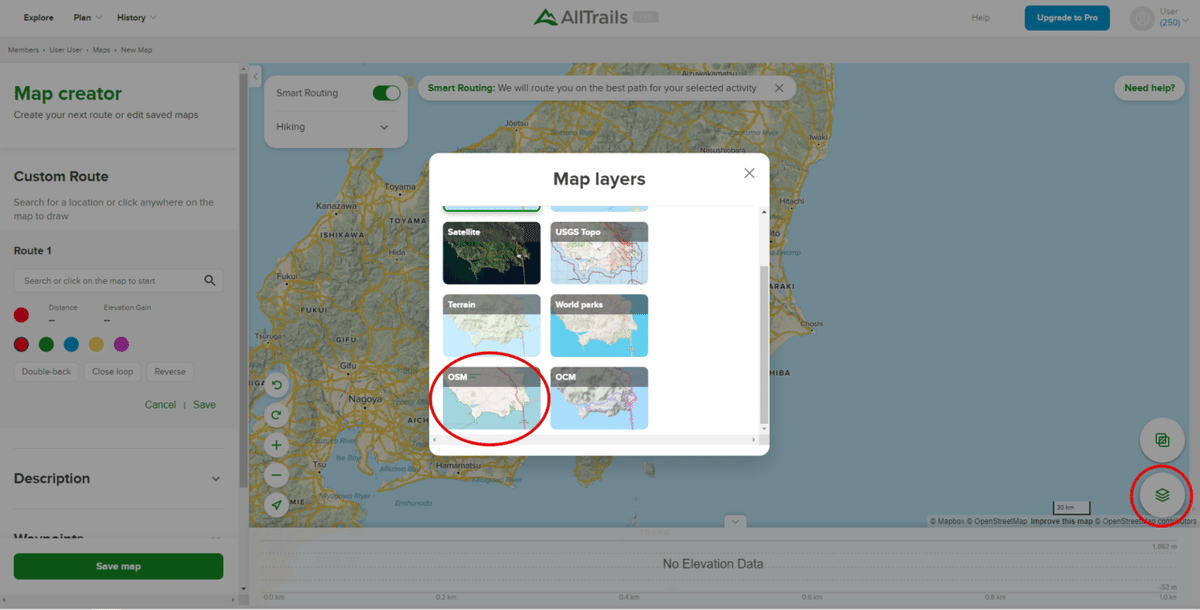Pick the red route color swatch

(x=21, y=344)
